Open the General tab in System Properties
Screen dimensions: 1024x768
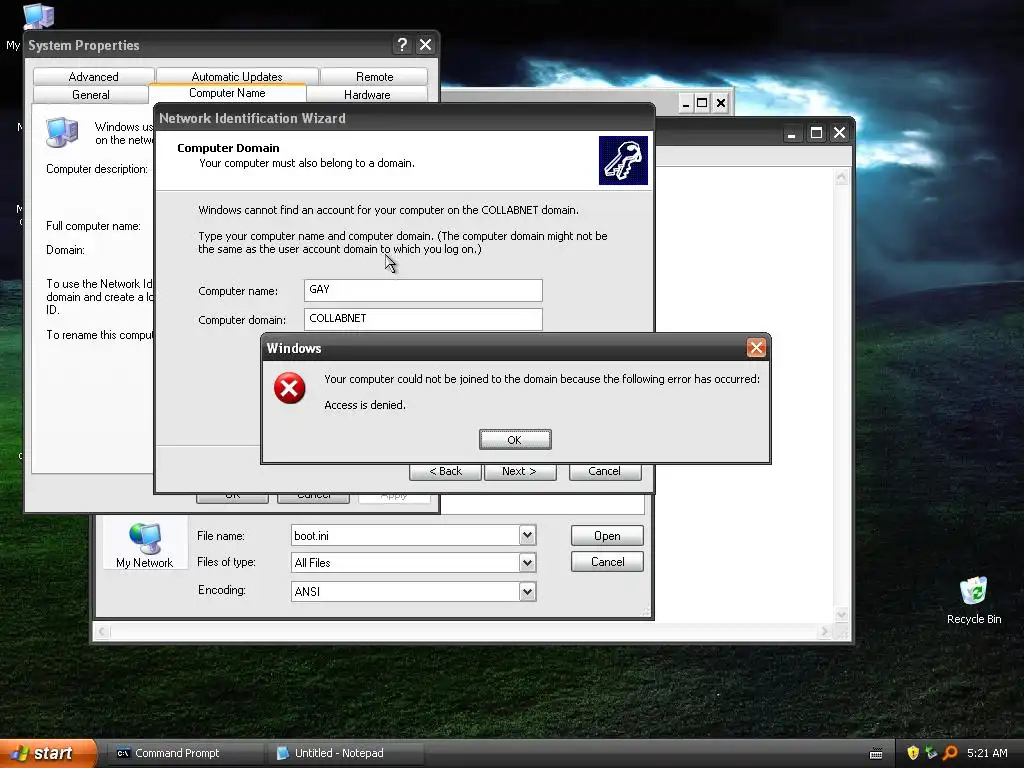(91, 95)
